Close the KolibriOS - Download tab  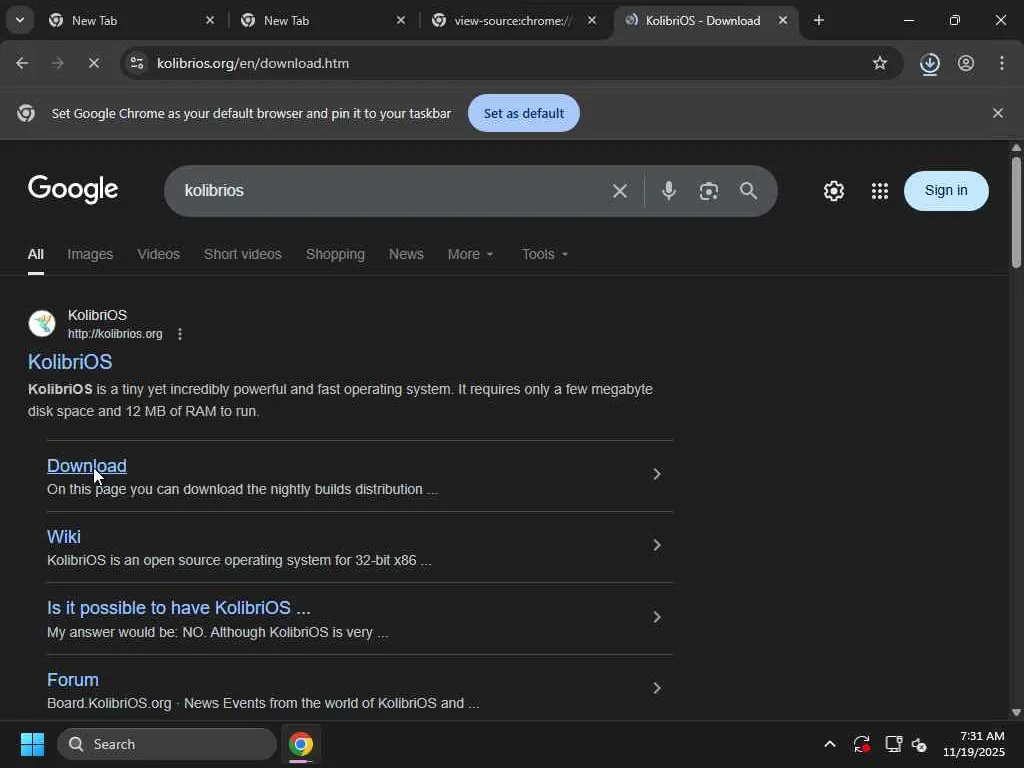[782, 21]
